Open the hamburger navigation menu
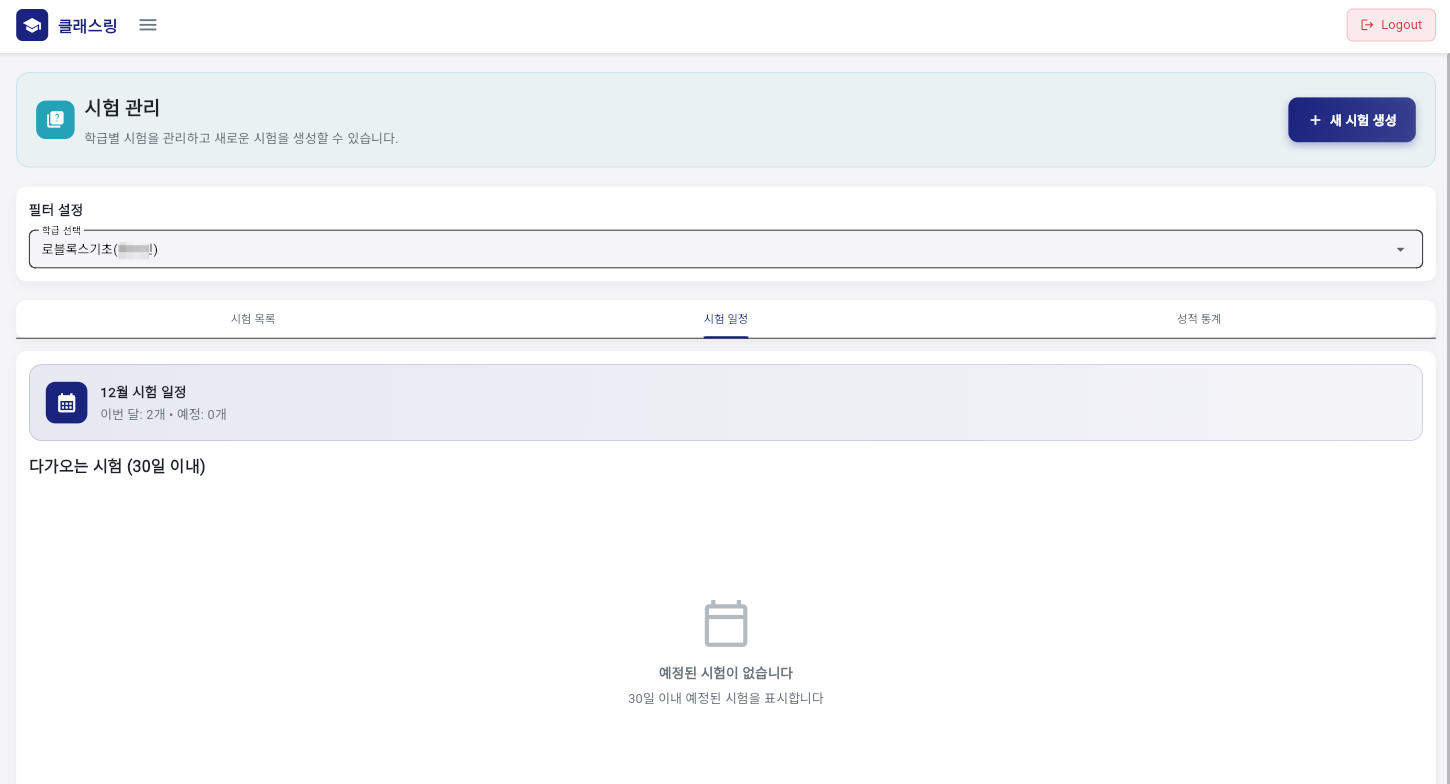Image resolution: width=1450 pixels, height=784 pixels. pos(148,25)
